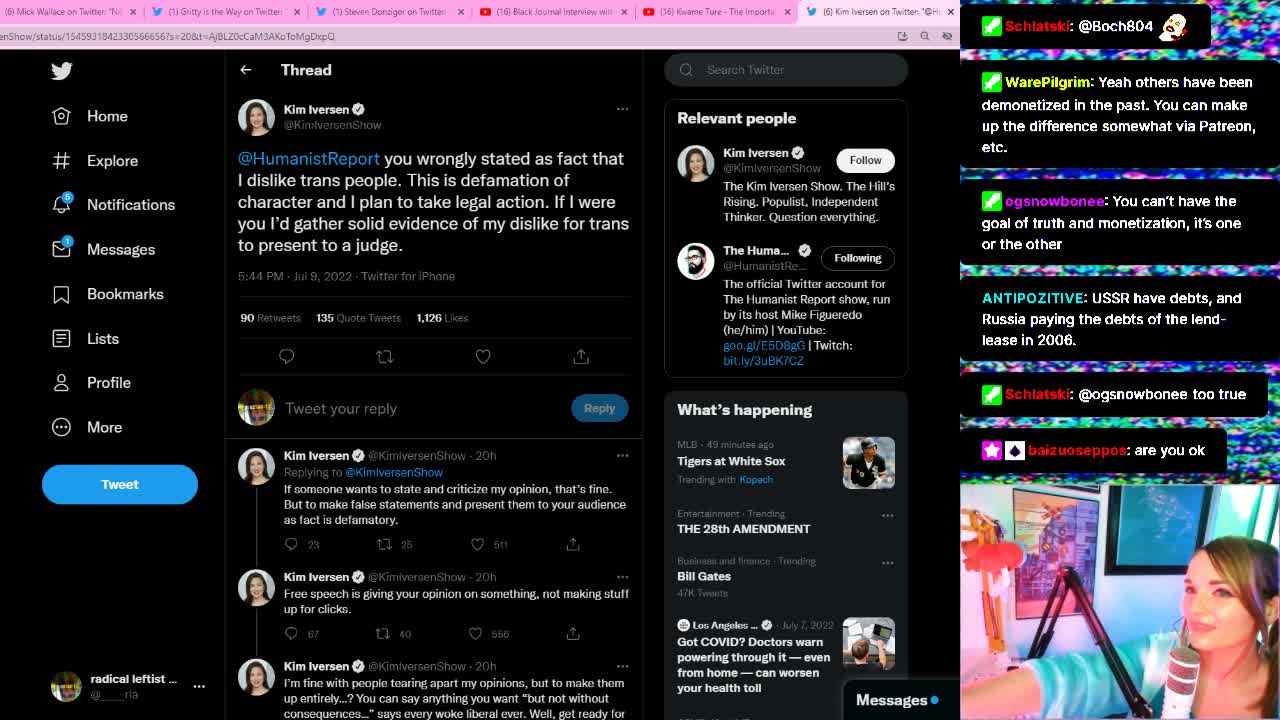Click the Reply button
The width and height of the screenshot is (1280, 720).
[x=599, y=408]
